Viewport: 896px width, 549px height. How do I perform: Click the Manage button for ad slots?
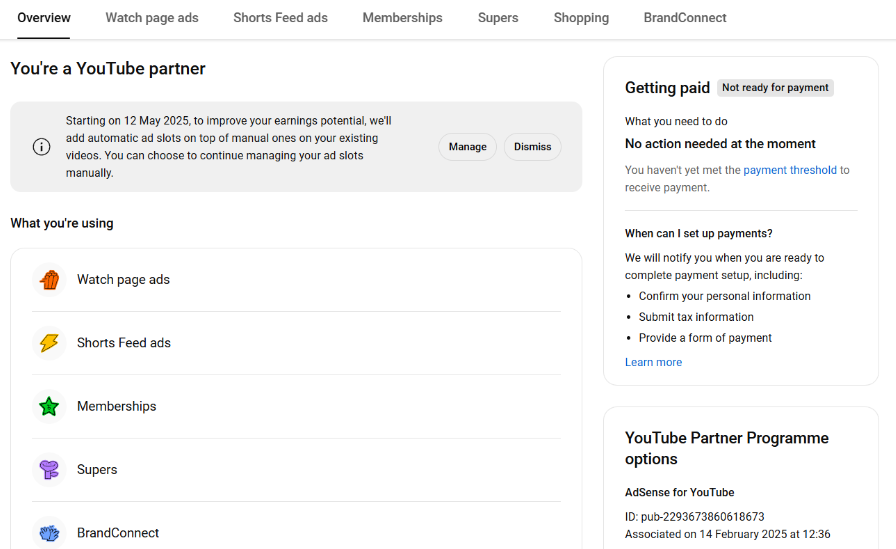[x=467, y=147]
